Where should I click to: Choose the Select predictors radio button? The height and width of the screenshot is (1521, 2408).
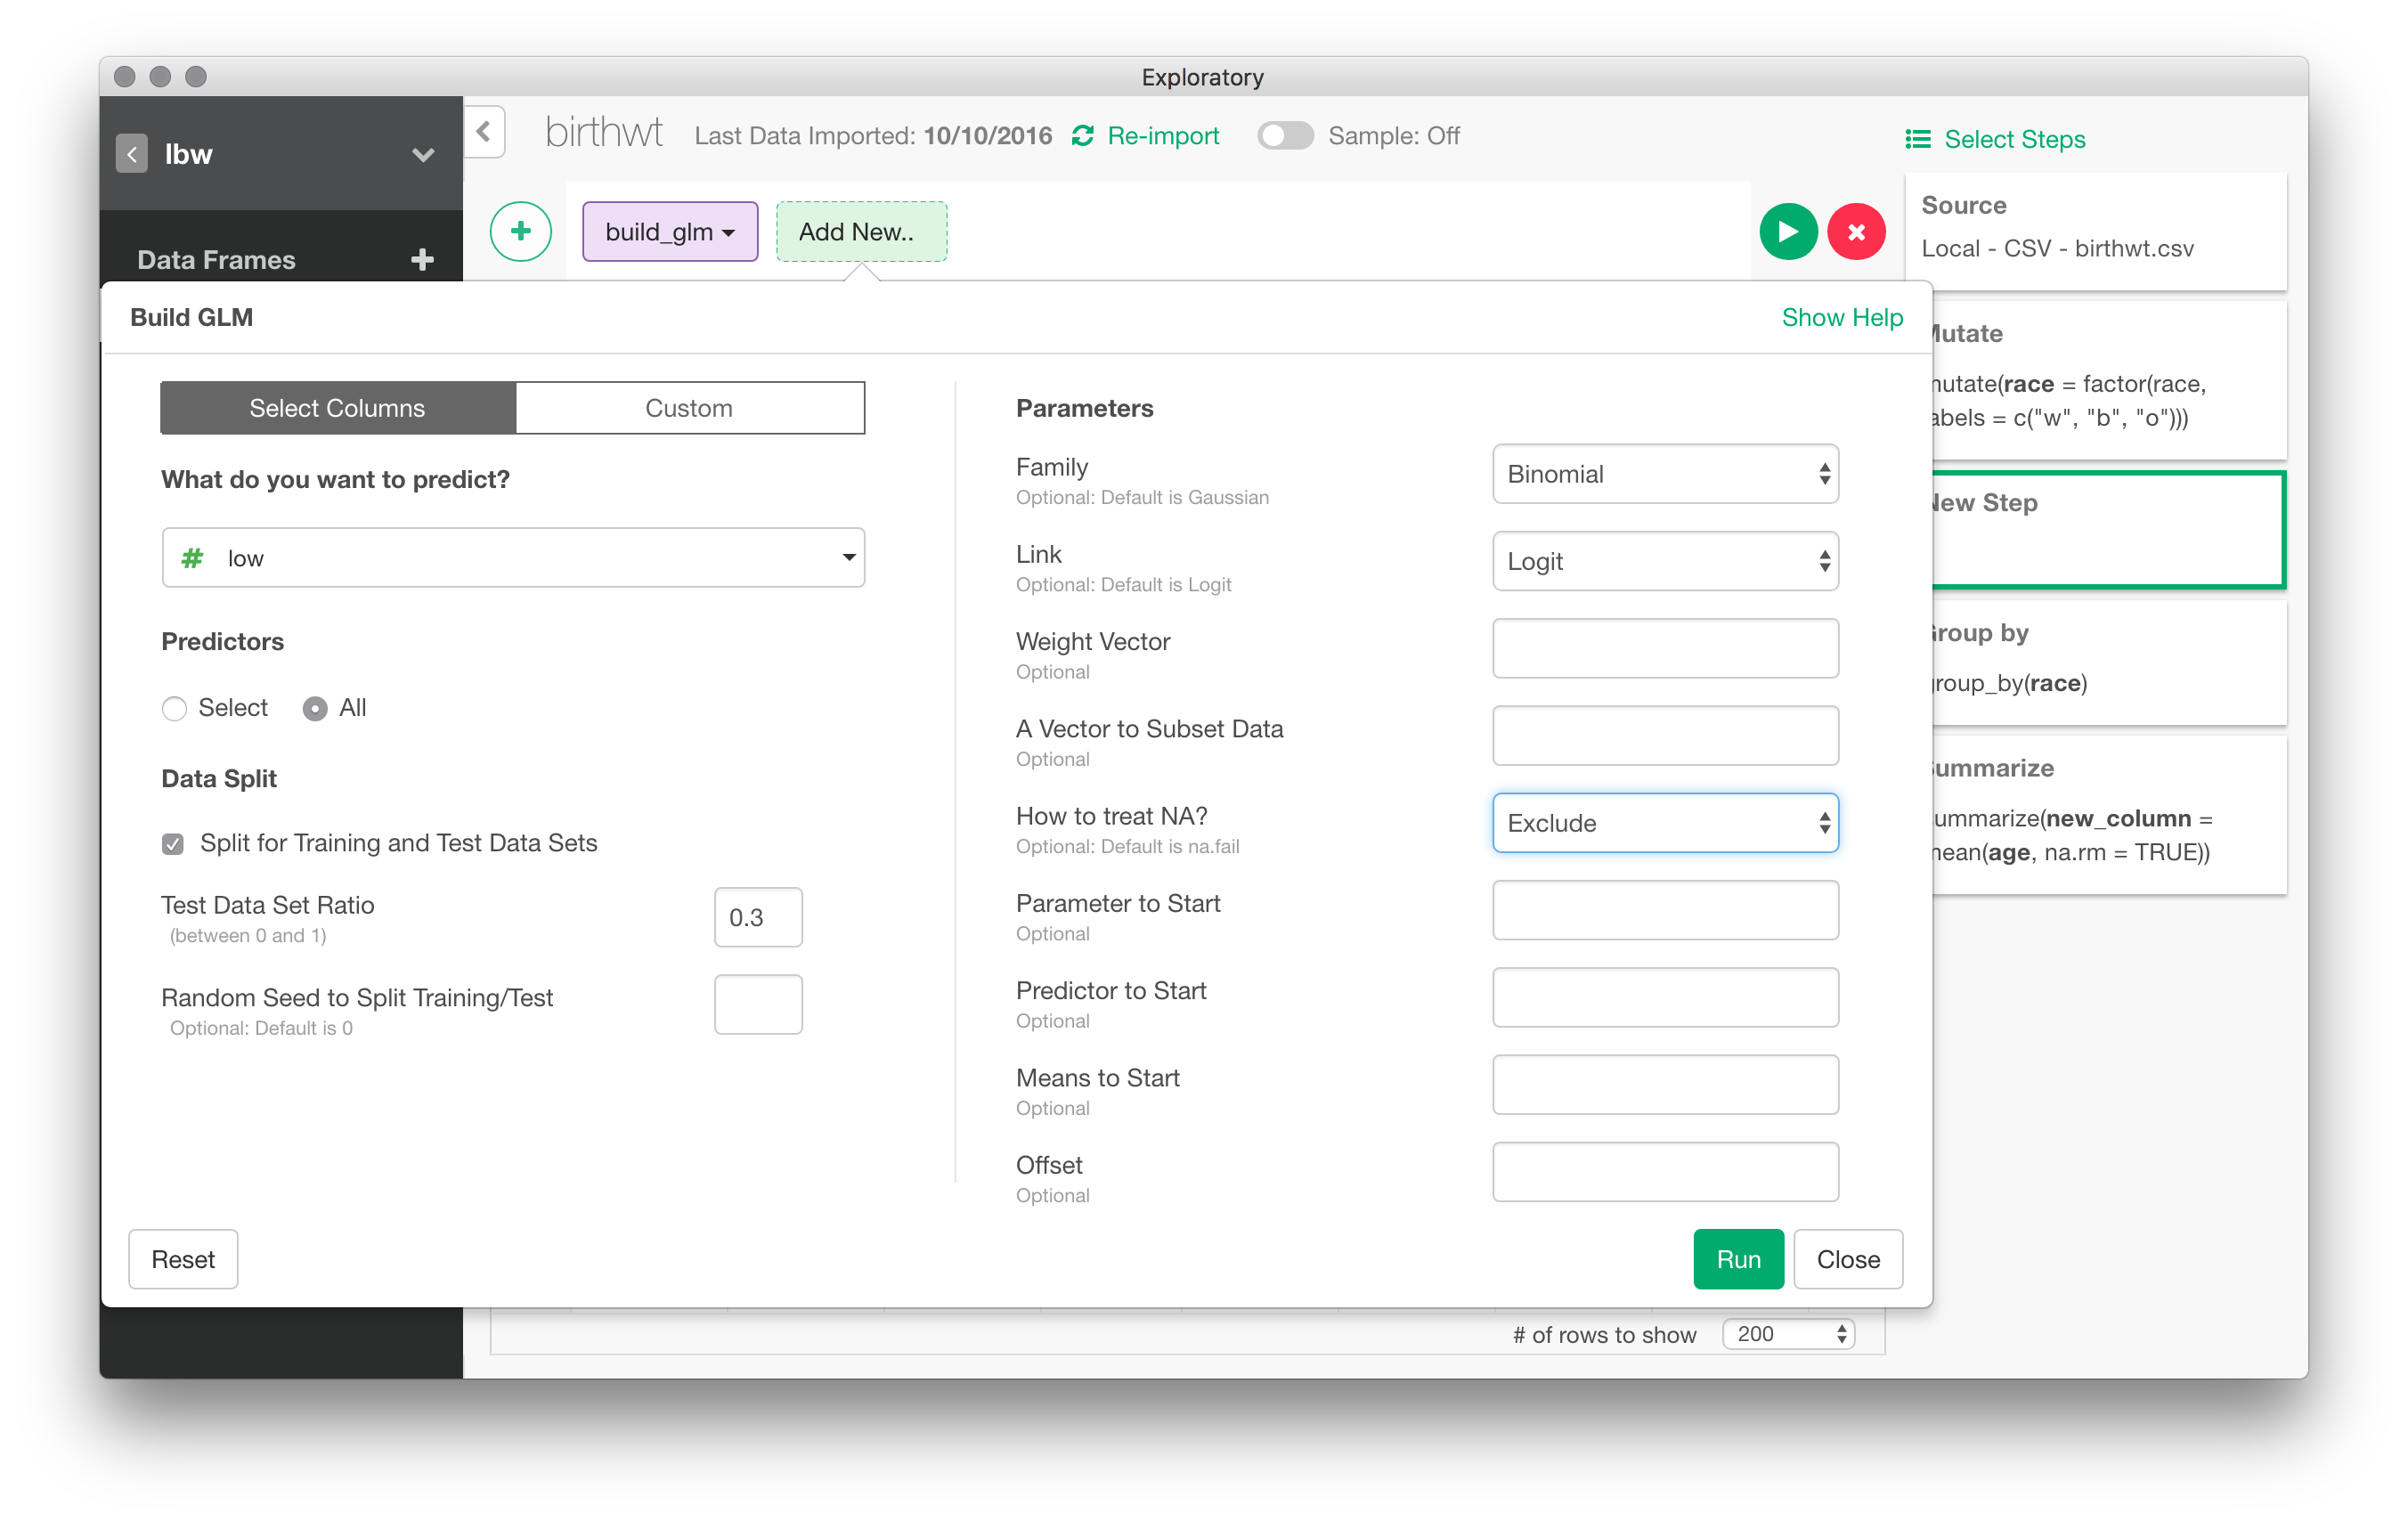(175, 708)
